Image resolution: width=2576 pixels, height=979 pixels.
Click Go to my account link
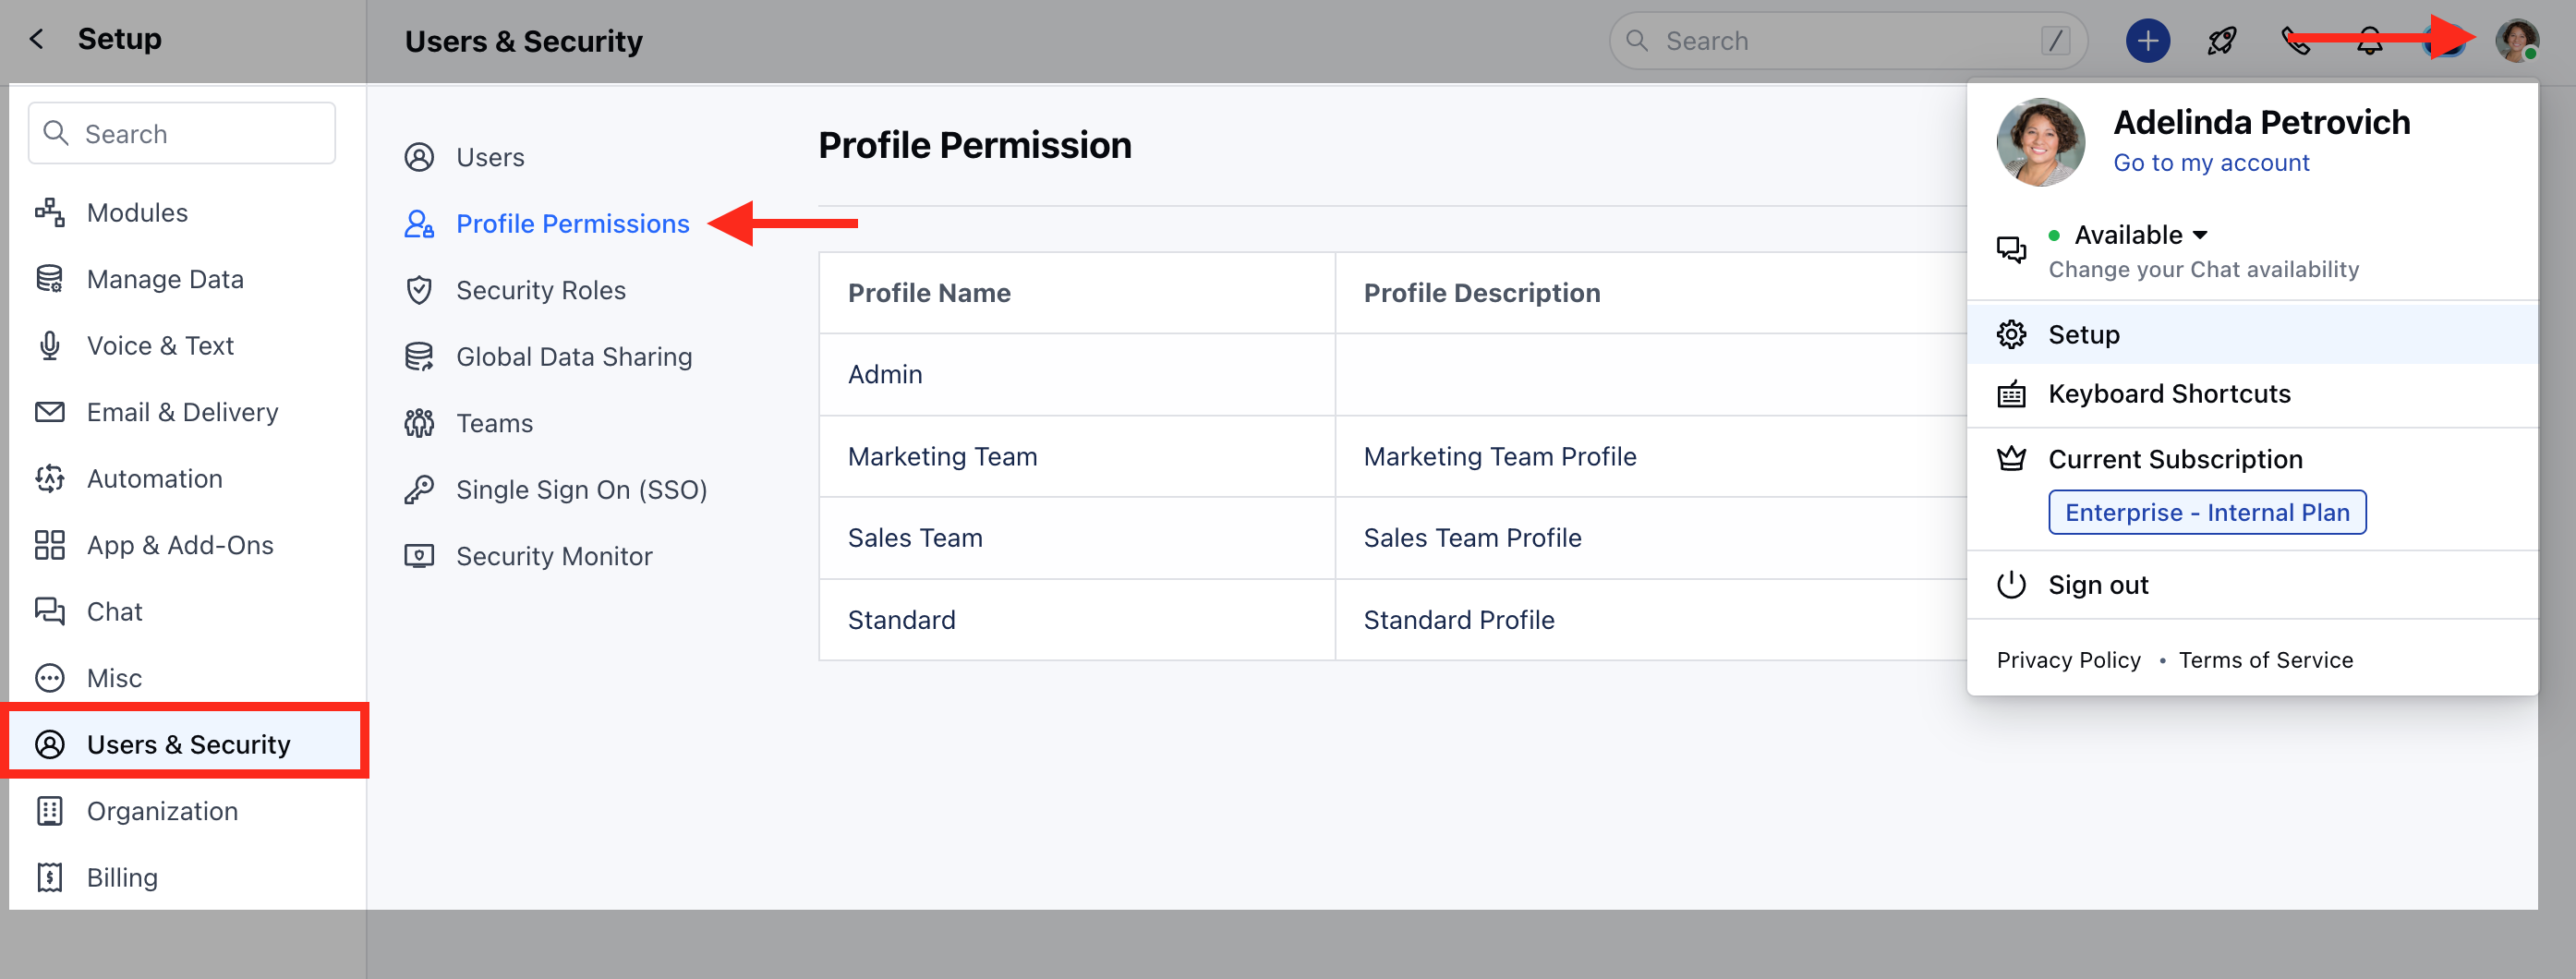(2211, 161)
